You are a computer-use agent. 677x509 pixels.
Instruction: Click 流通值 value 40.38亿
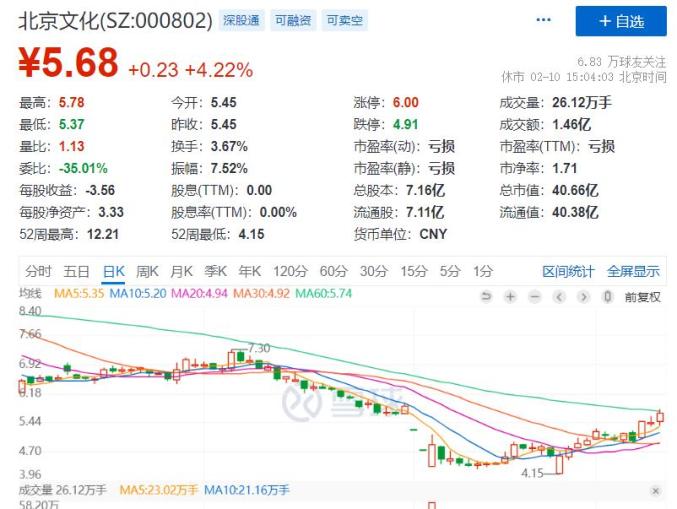point(575,212)
